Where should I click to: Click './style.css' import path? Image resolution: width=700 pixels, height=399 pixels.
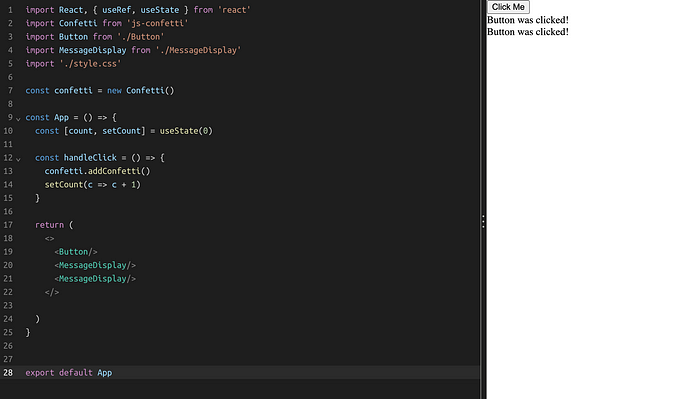pyautogui.click(x=90, y=63)
